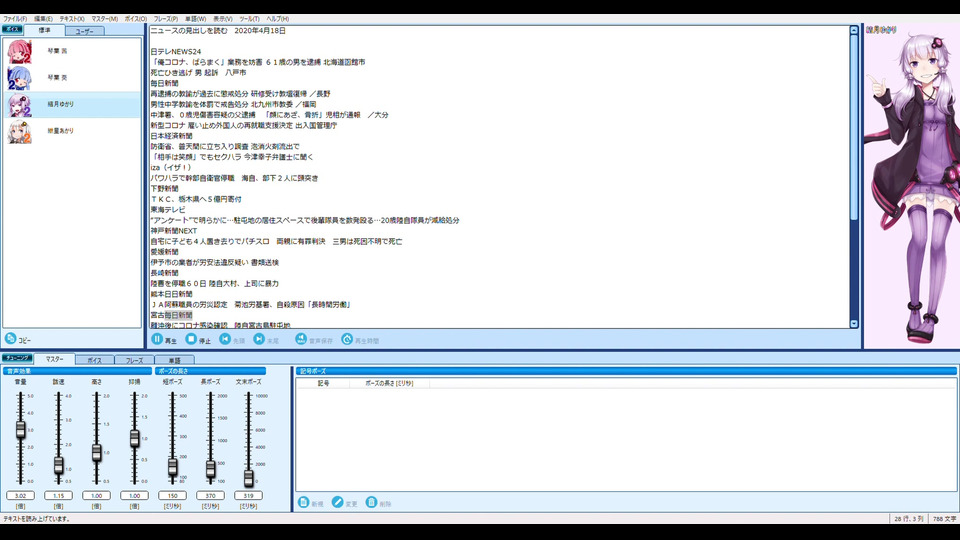Screen dimensions: 960x540
Task: Click the line 毎日新聞 in editor
Action: 165,83
